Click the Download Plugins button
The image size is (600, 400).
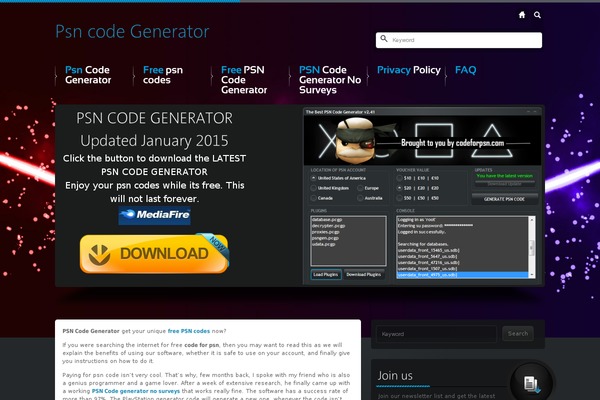[x=364, y=274]
